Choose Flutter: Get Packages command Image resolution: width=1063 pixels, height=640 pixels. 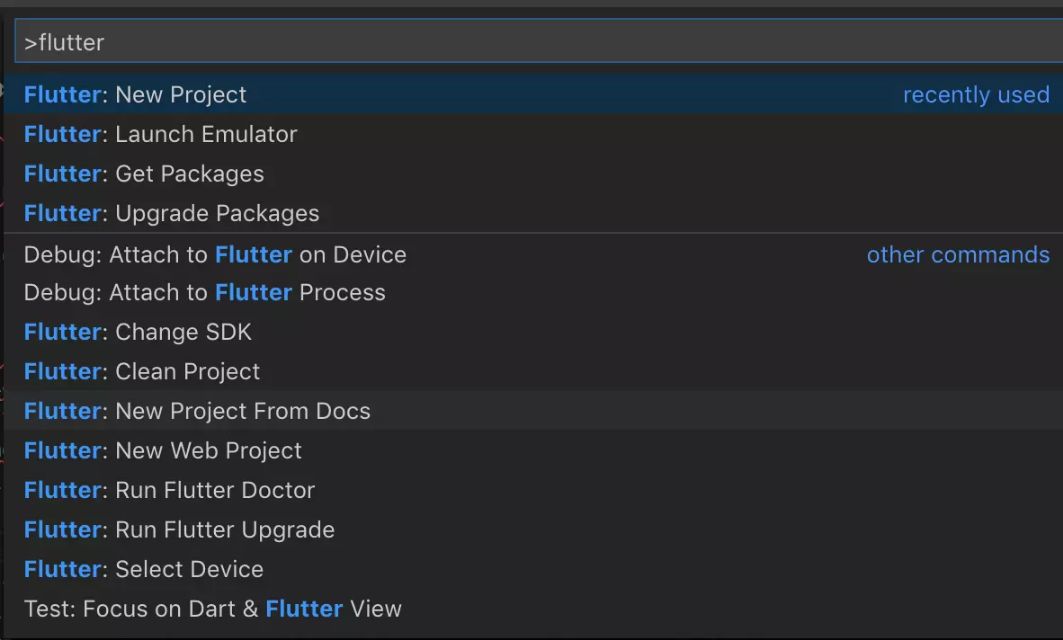coord(144,174)
